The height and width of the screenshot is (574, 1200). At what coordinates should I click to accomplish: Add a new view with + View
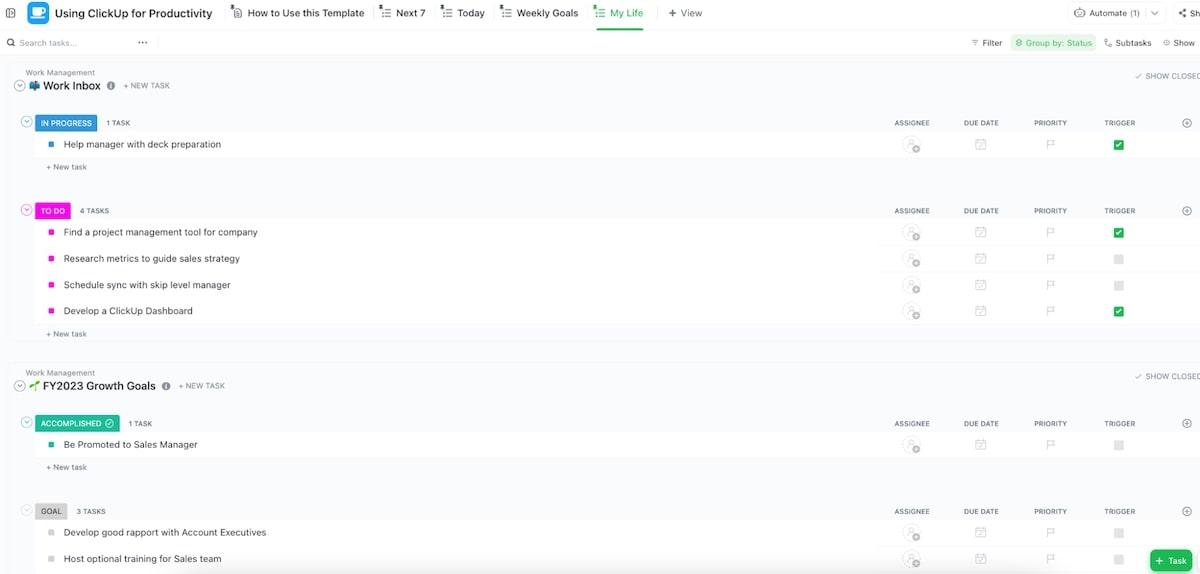(685, 13)
